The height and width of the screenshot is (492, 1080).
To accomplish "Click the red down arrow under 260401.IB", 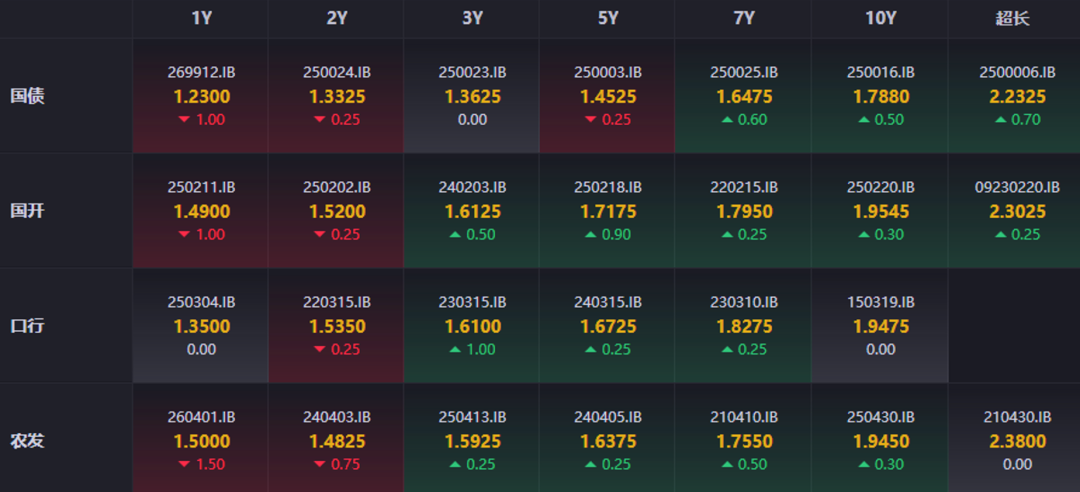I will pyautogui.click(x=184, y=465).
